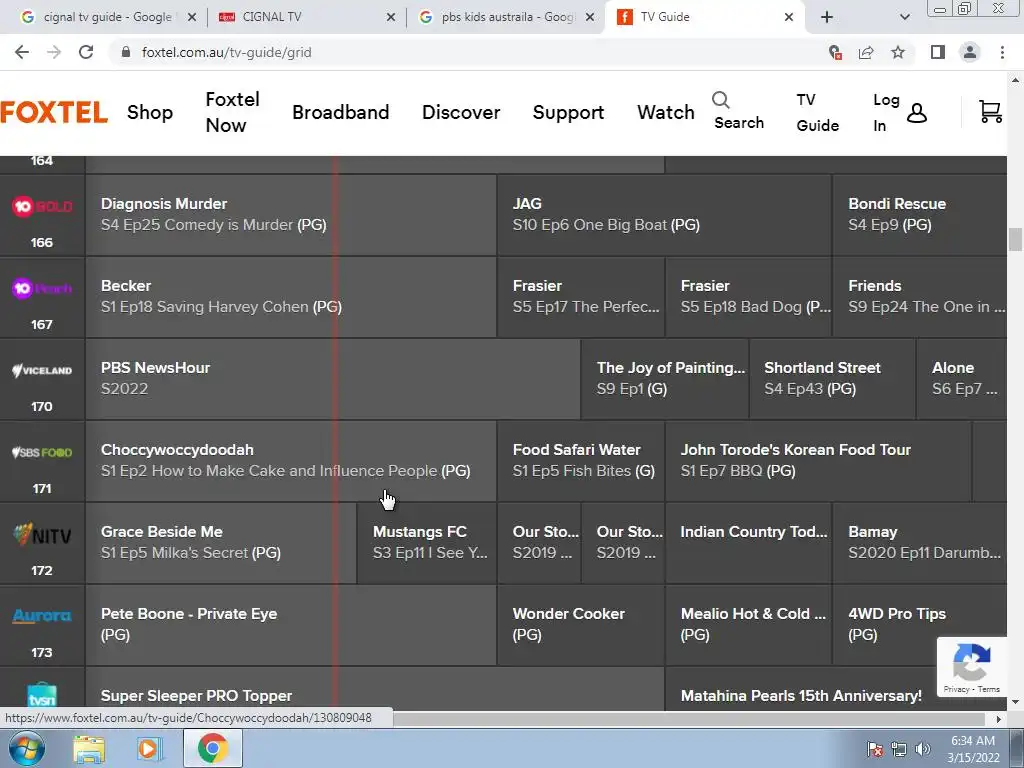Open the Discover menu

(461, 112)
